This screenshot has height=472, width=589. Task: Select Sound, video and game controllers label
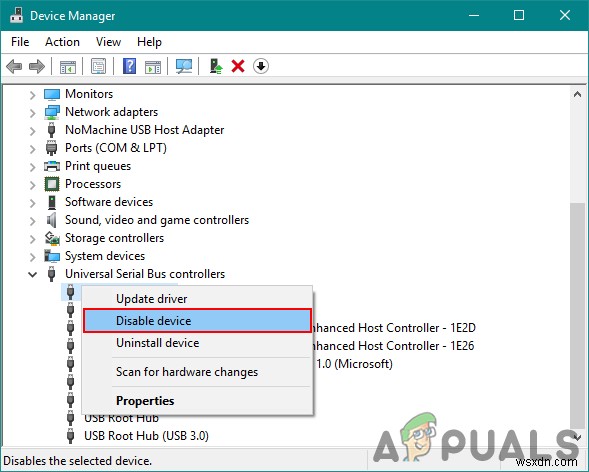pos(157,220)
